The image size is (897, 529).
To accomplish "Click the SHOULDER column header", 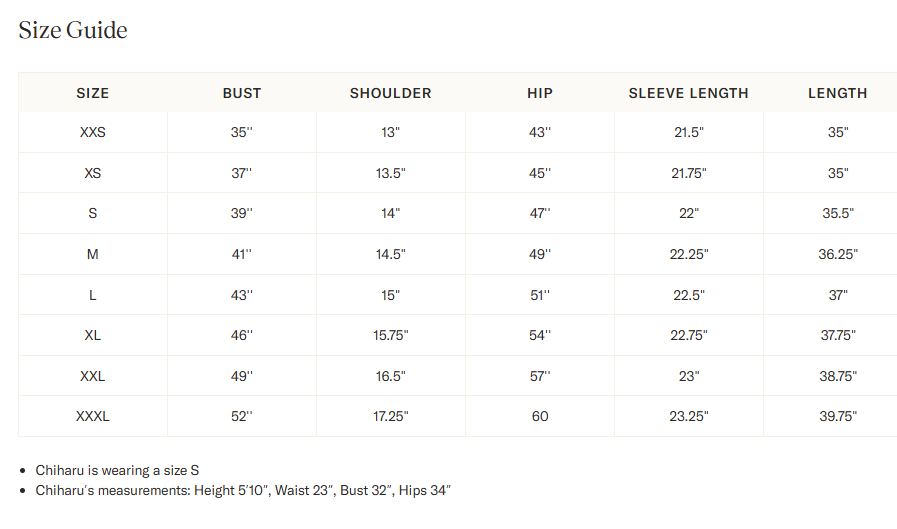I will 391,93.
